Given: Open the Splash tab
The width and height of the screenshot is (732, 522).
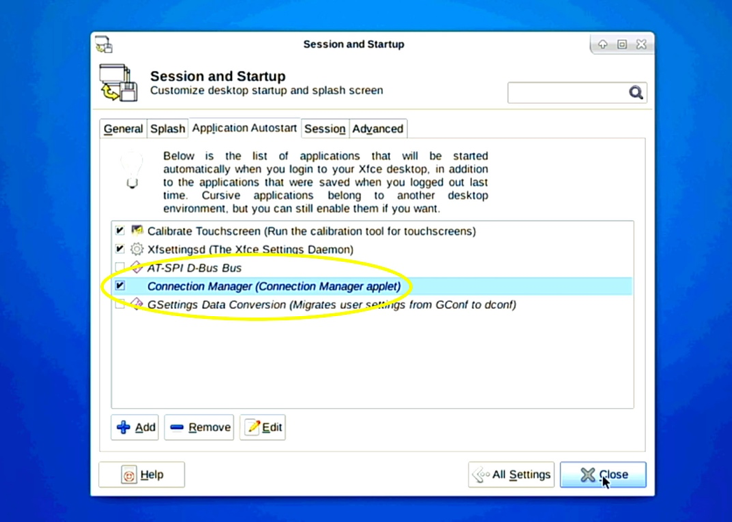Looking at the screenshot, I should click(x=167, y=129).
